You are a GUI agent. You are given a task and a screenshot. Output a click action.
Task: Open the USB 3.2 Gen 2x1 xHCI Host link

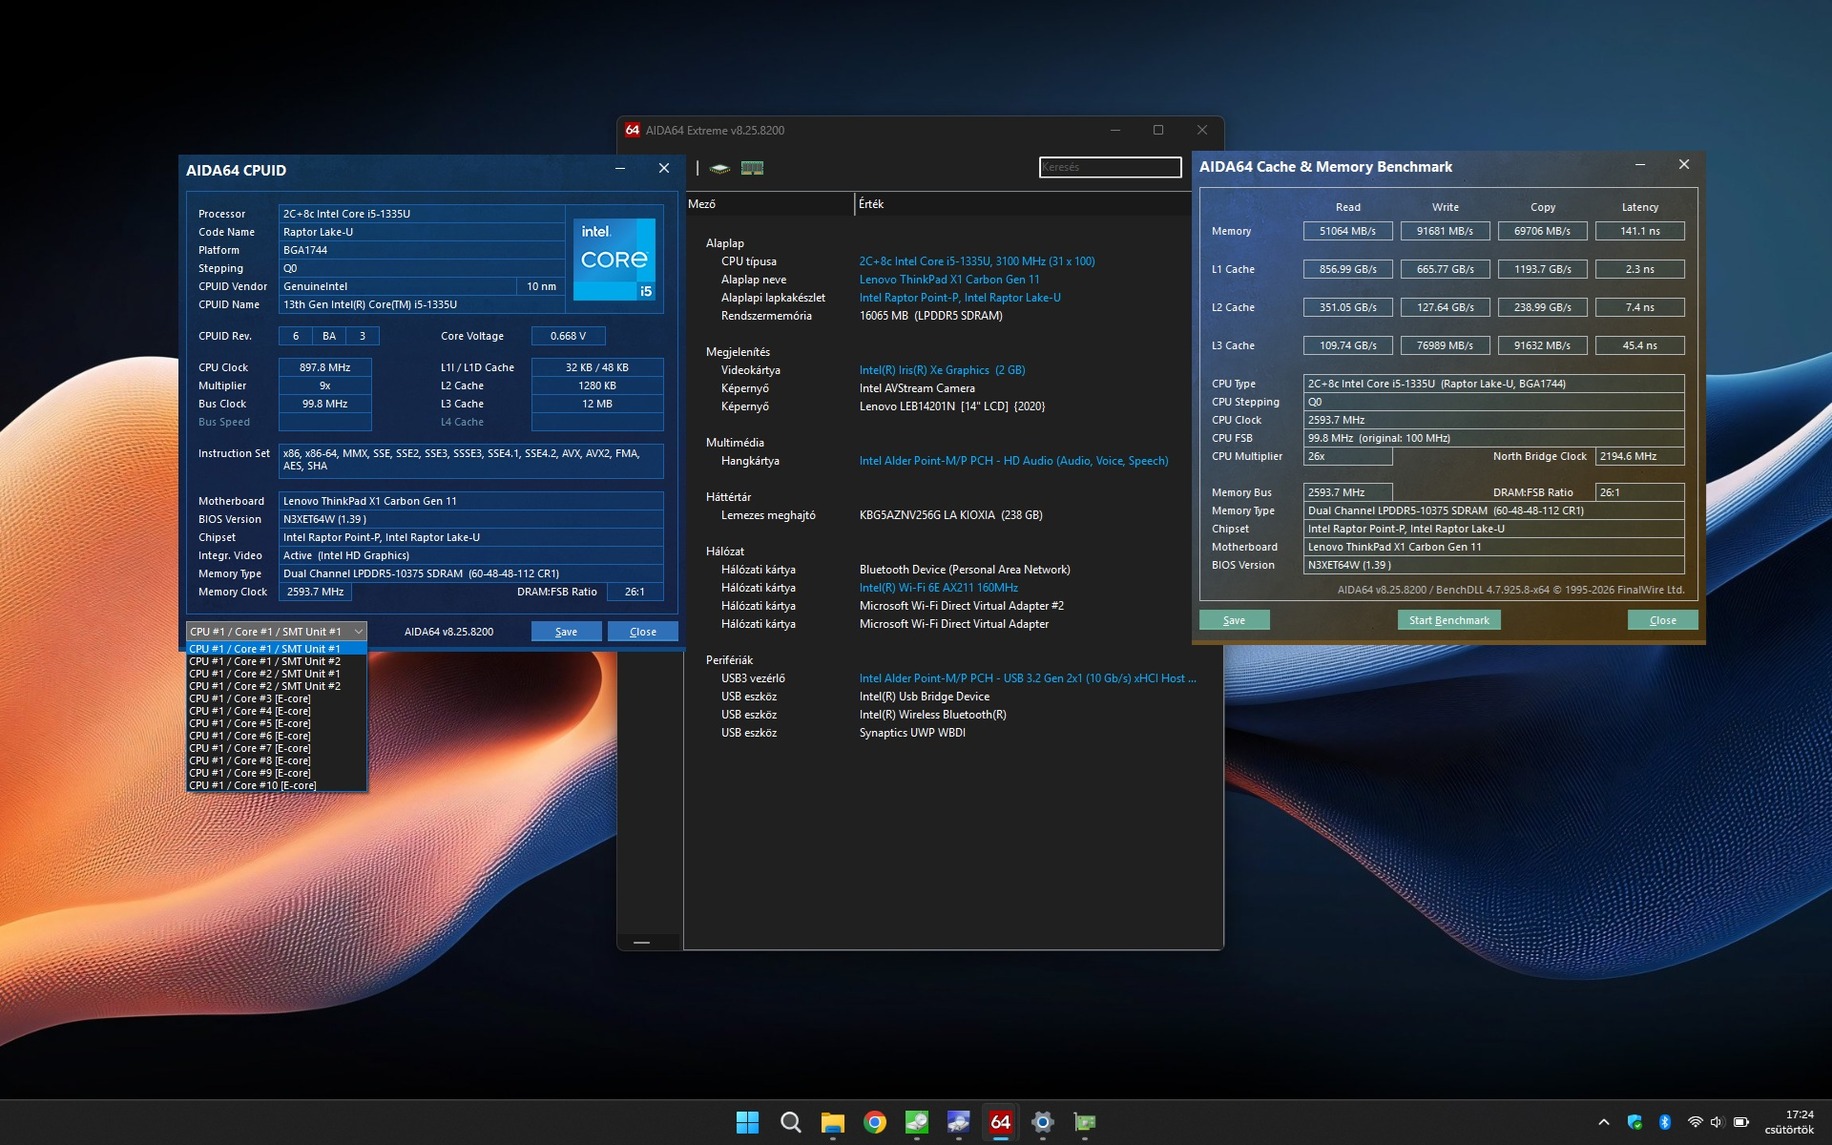tap(1027, 678)
